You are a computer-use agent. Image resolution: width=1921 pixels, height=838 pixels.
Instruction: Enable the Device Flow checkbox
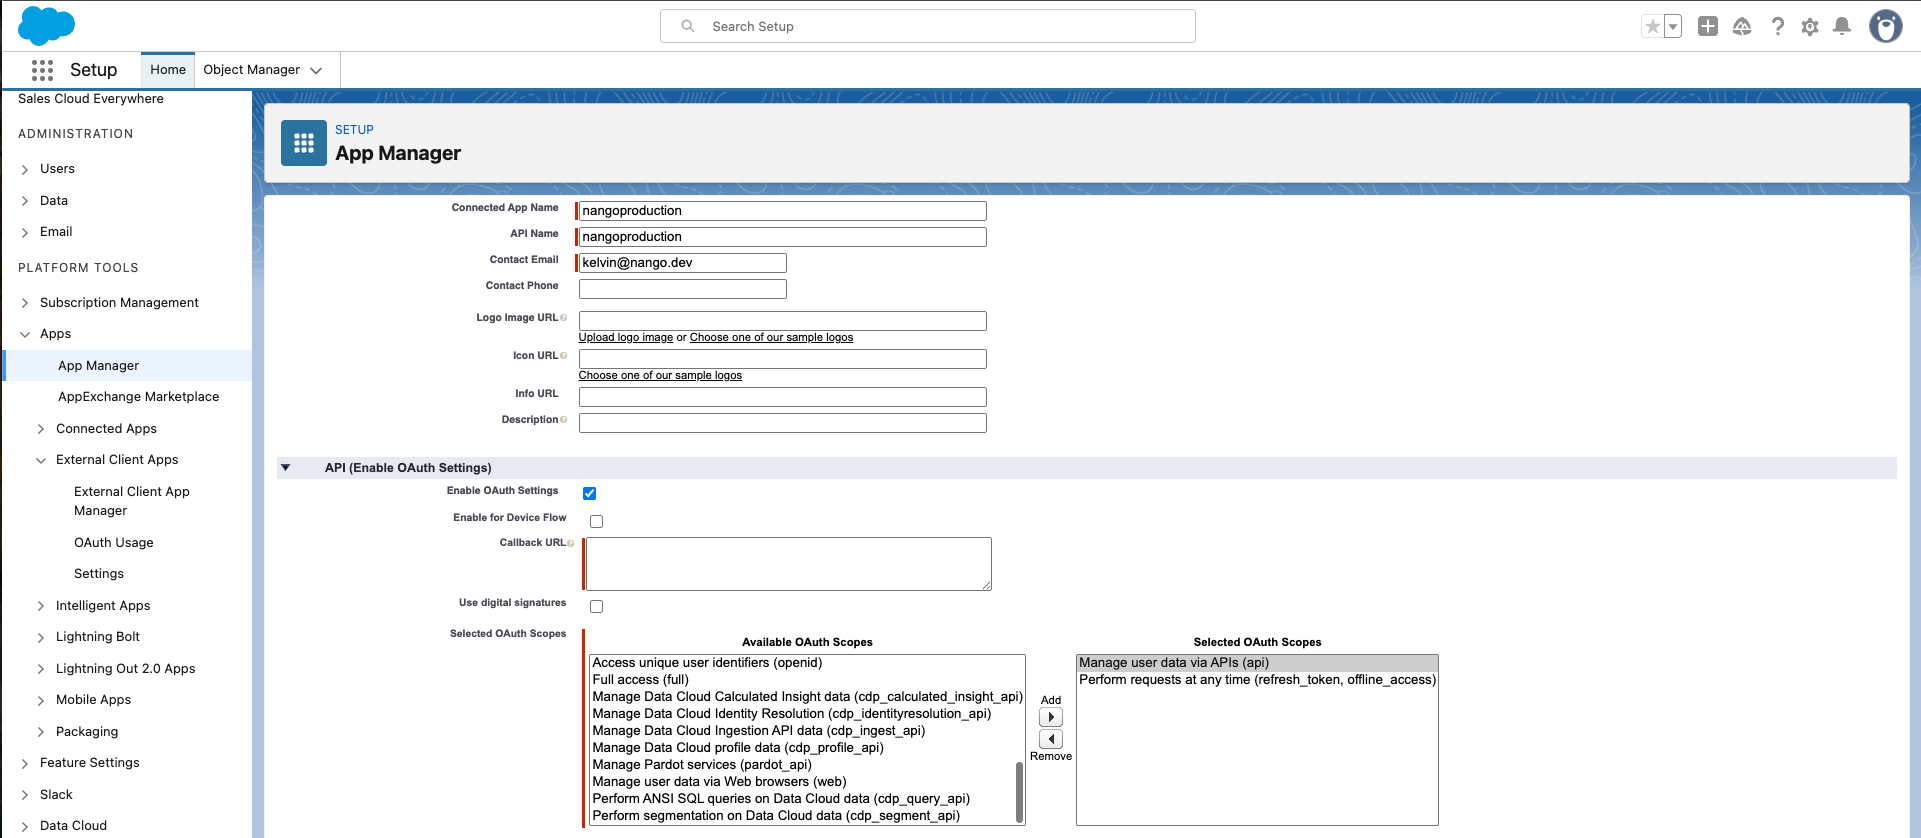597,521
